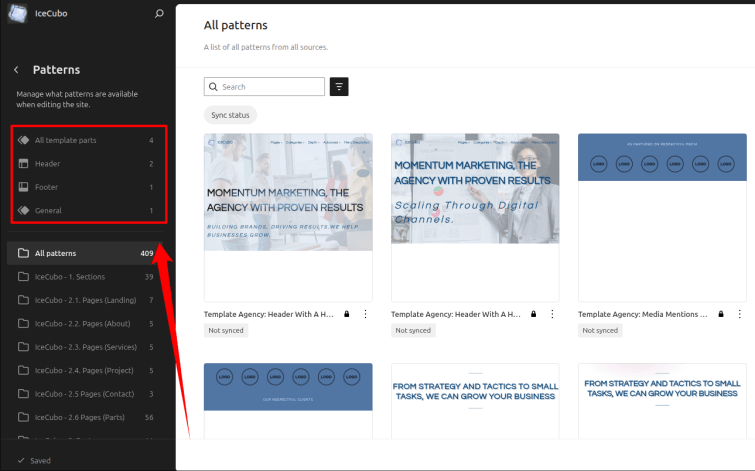Viewport: 755px width, 471px height.
Task: Open the Sync status filter
Action: pyautogui.click(x=230, y=115)
